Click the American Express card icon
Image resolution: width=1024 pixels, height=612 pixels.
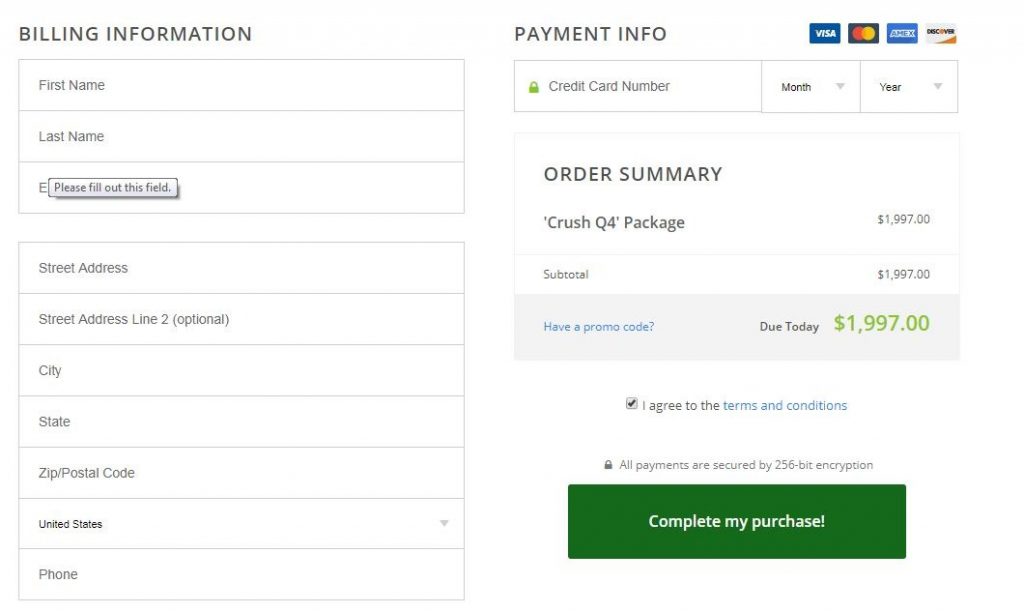click(x=902, y=34)
